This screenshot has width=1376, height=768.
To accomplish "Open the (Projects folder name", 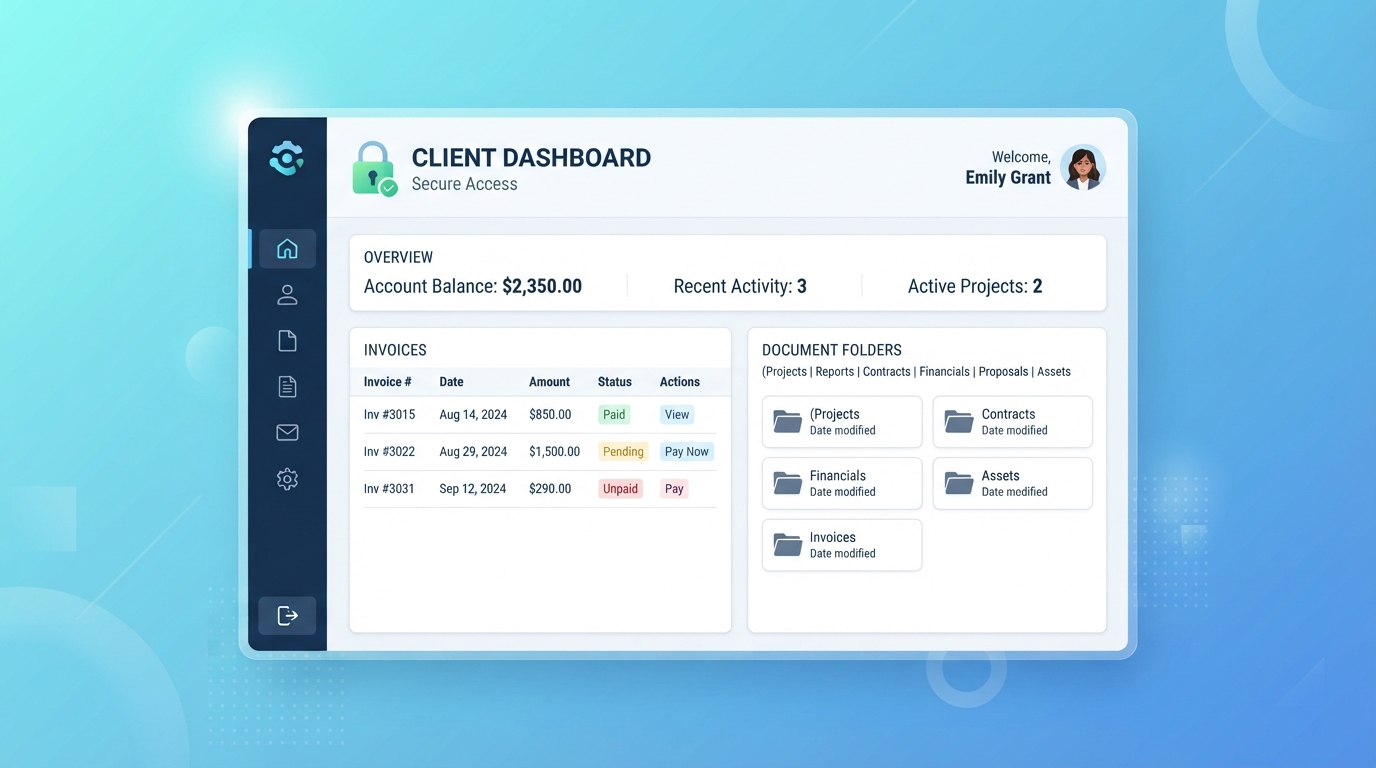I will pos(834,414).
